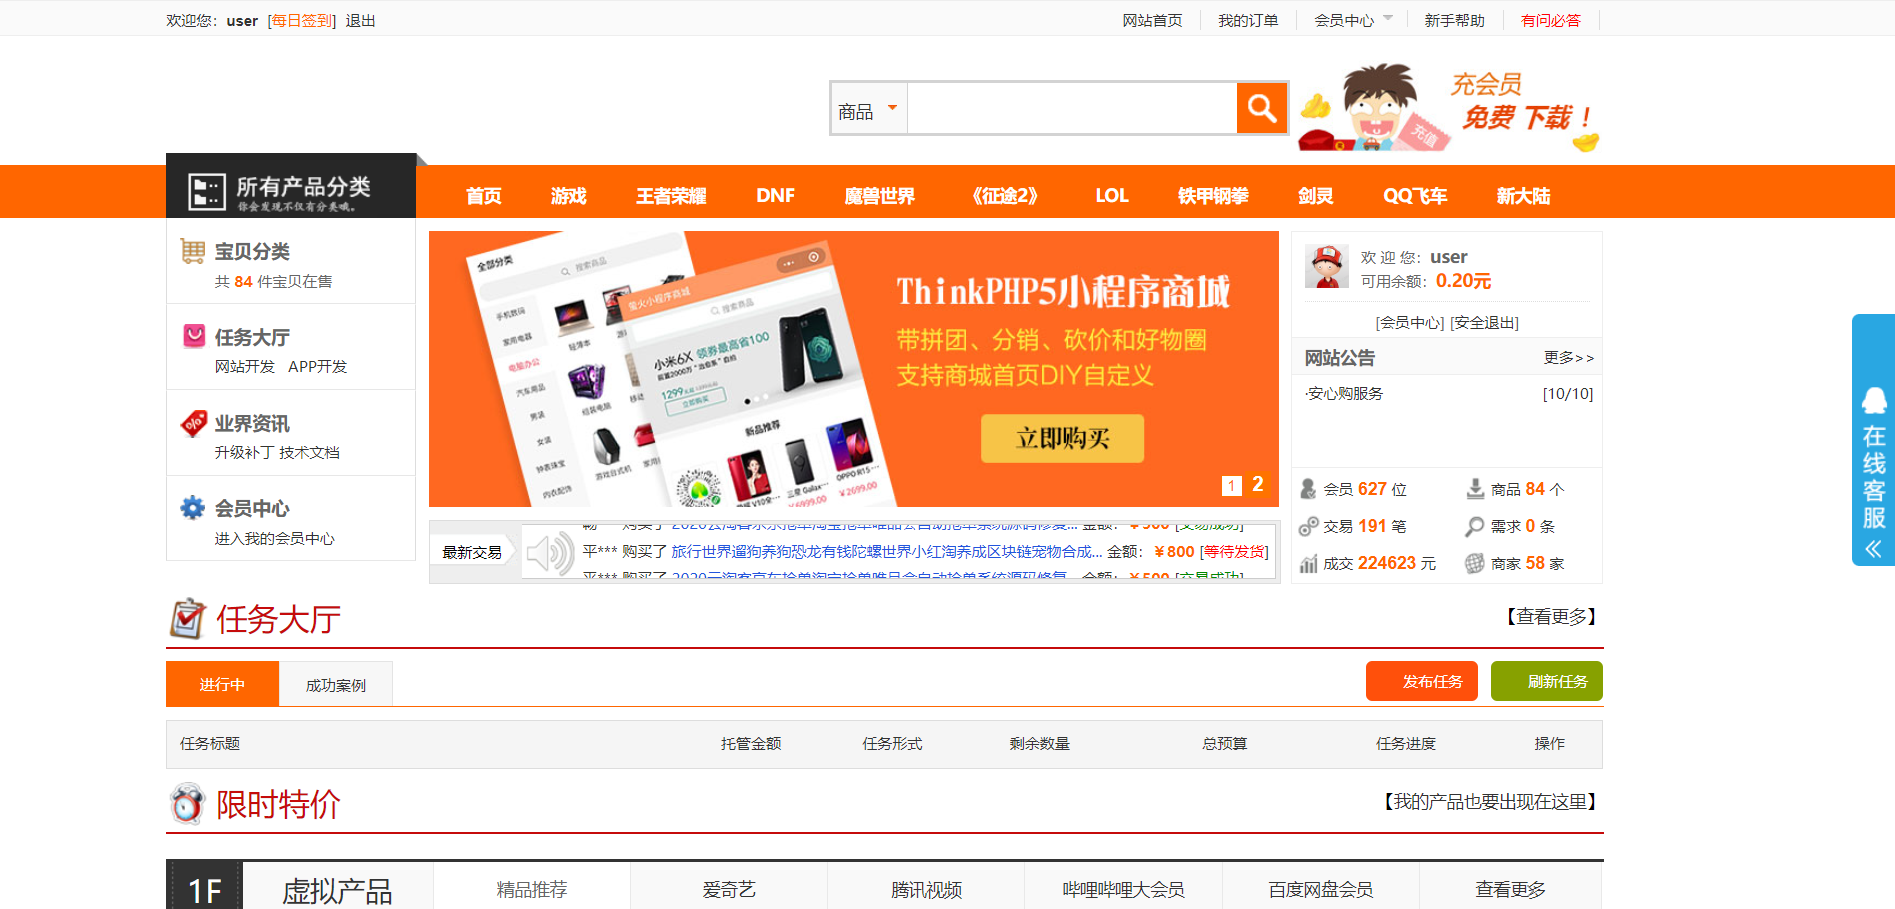Switch to the 成功案例 tab
The height and width of the screenshot is (909, 1895).
pyautogui.click(x=336, y=685)
